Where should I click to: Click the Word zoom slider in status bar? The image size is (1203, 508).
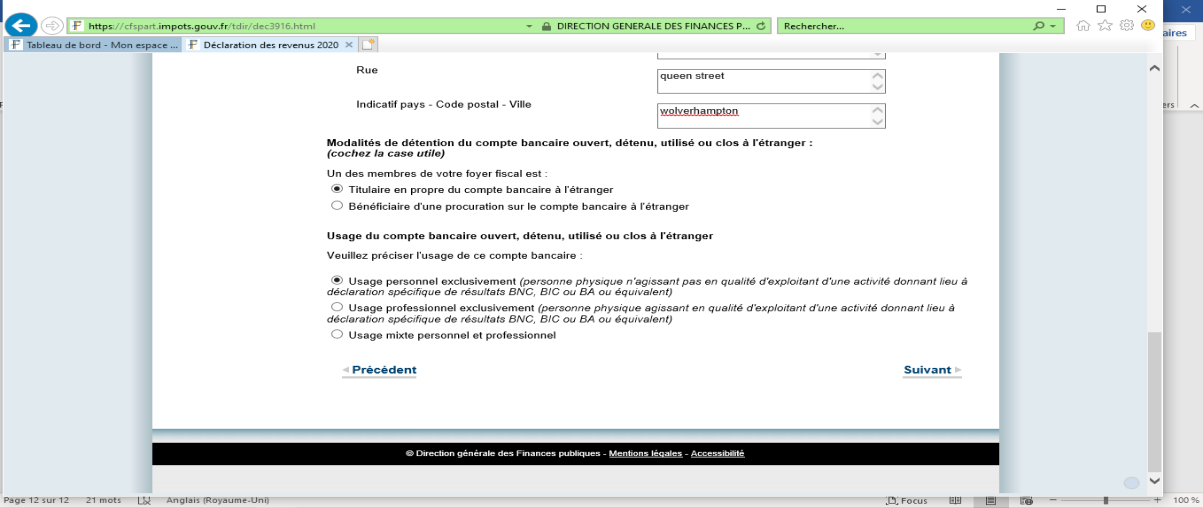click(1105, 500)
